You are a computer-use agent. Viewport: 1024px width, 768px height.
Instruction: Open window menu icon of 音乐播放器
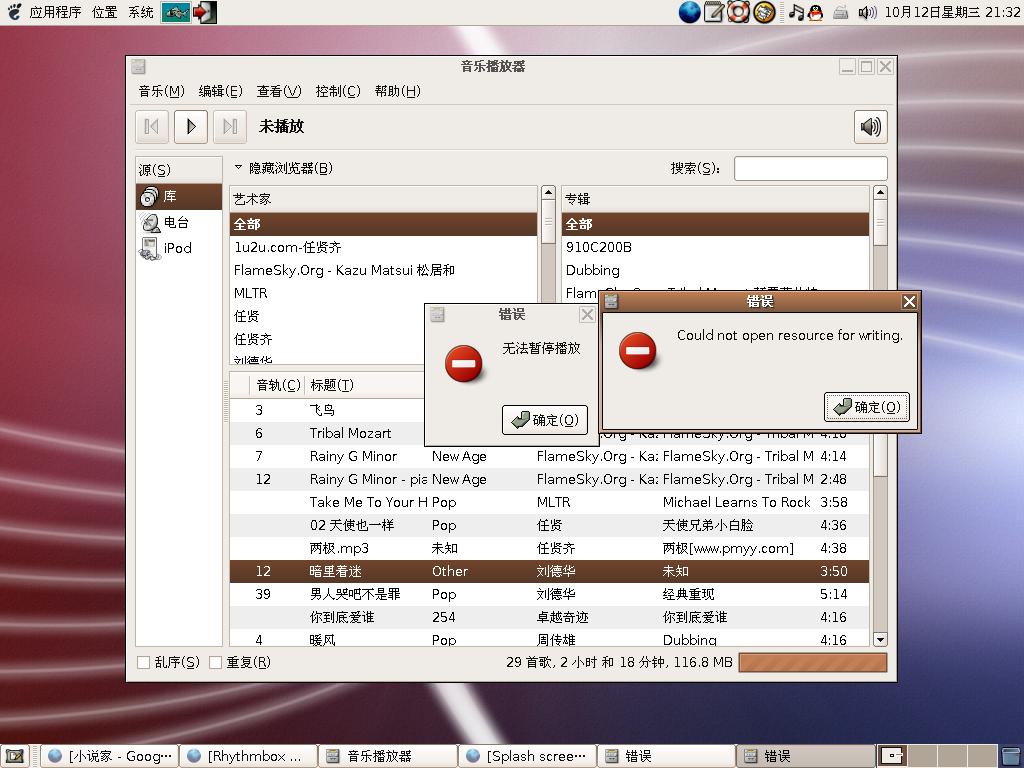[138, 66]
